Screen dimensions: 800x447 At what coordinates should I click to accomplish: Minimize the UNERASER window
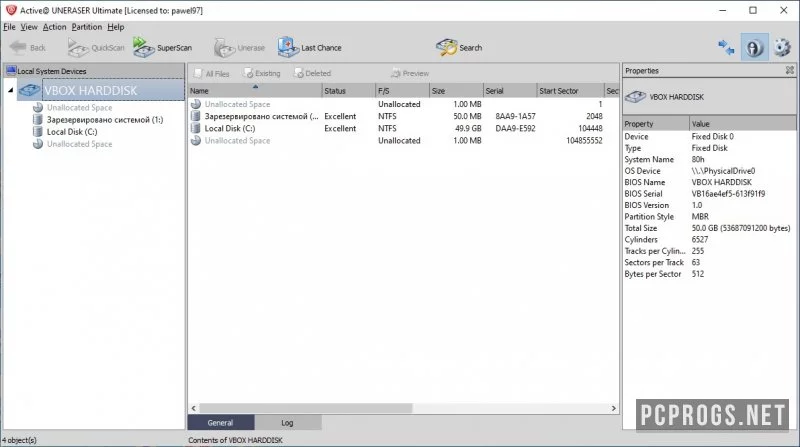tap(722, 10)
